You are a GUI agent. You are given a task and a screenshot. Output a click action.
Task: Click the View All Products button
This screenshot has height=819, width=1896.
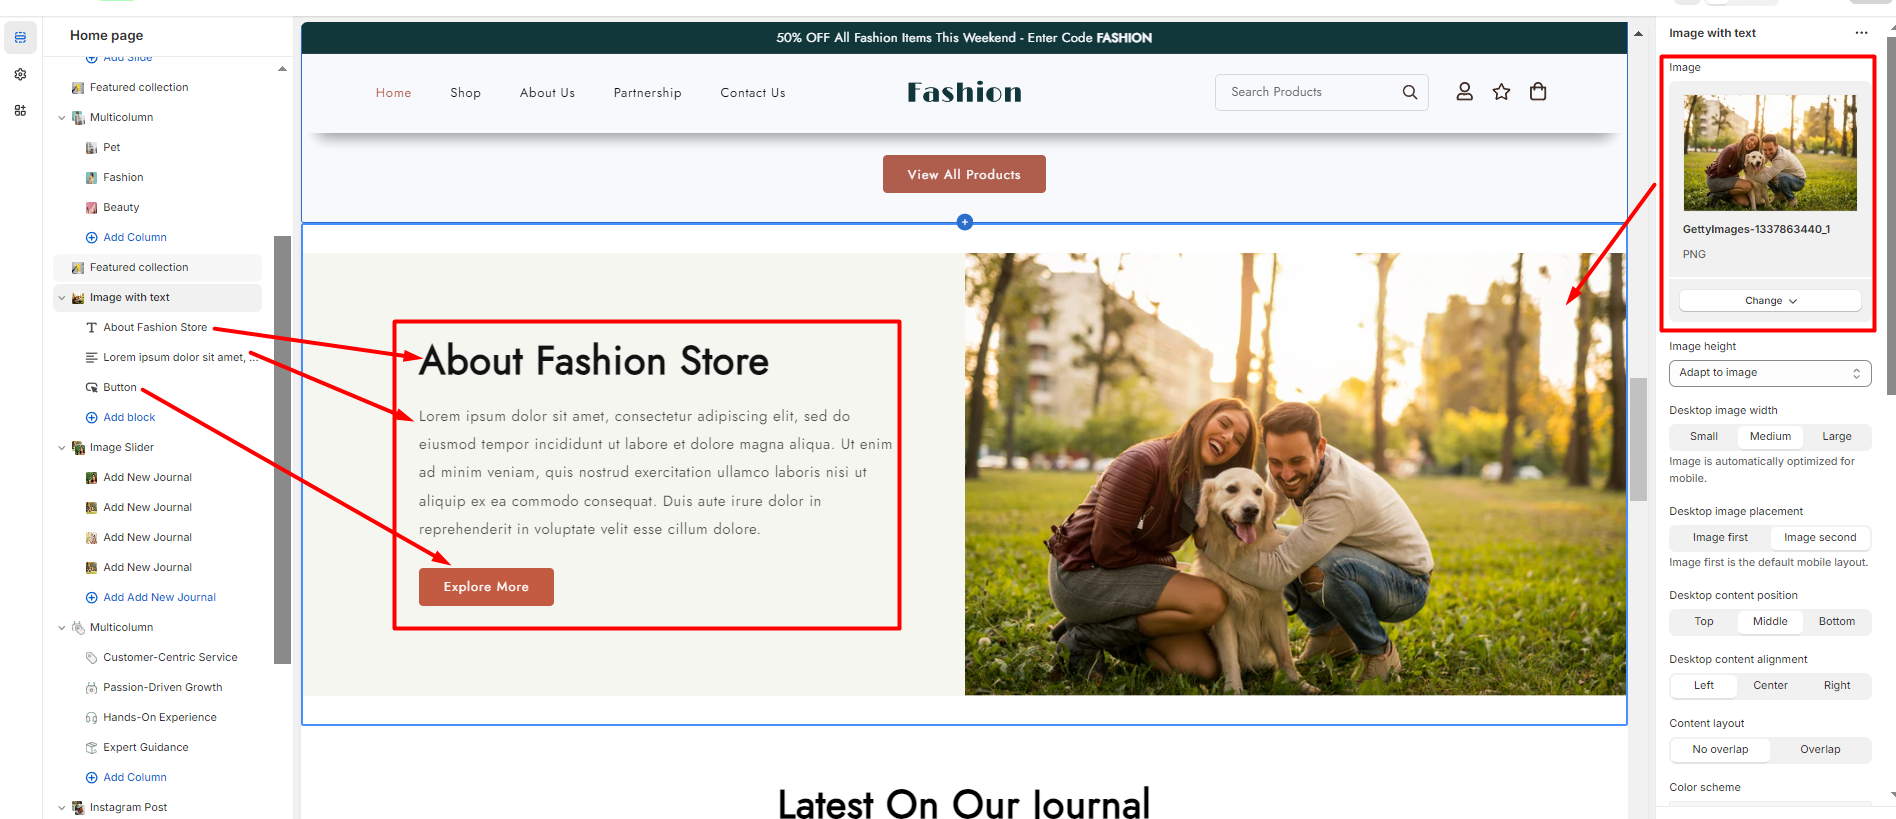coord(964,174)
